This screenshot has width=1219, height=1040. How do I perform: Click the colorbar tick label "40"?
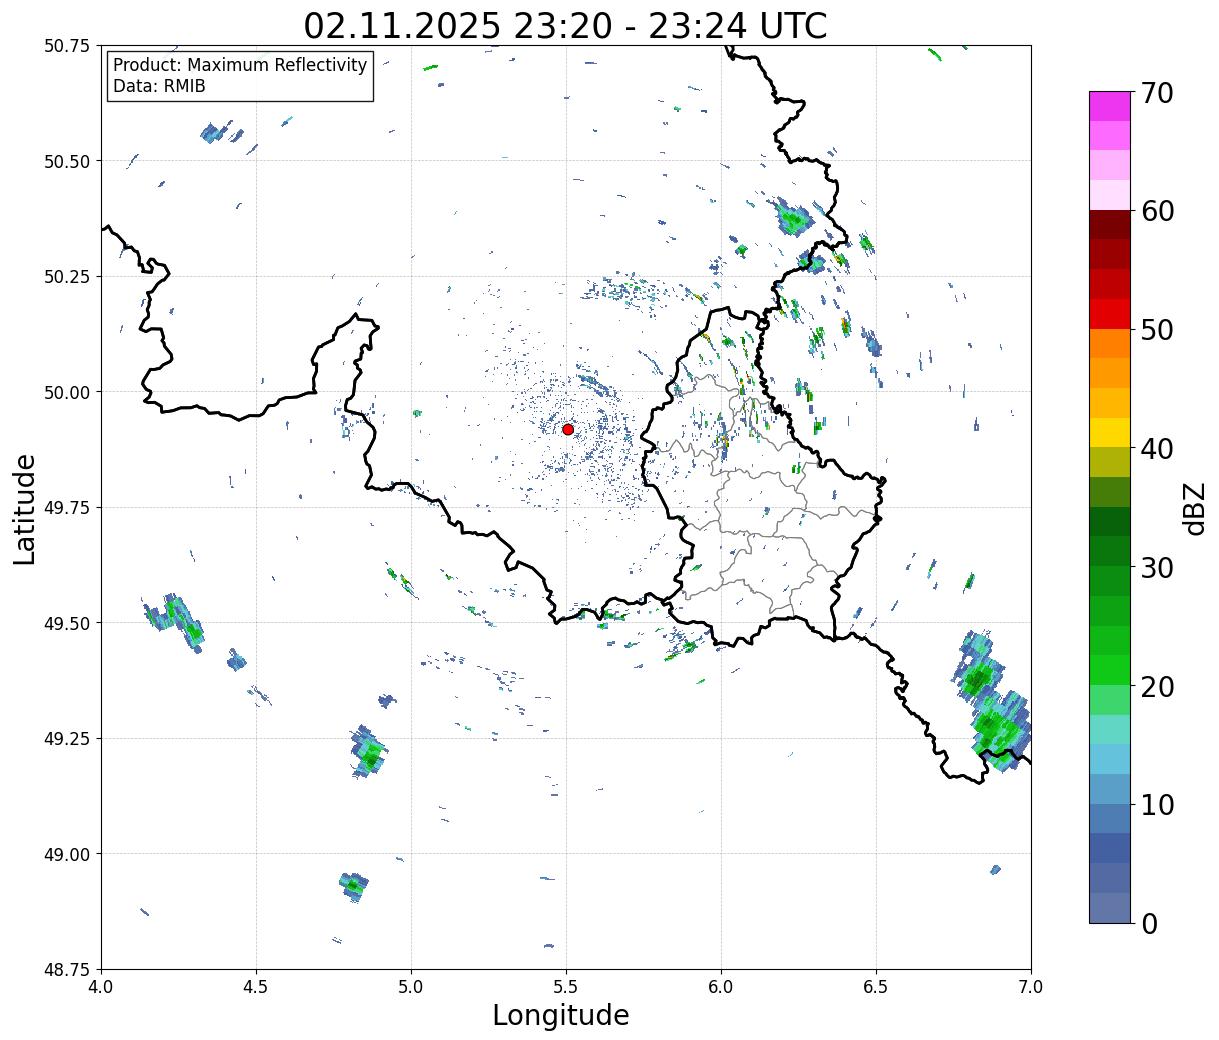(x=1157, y=448)
